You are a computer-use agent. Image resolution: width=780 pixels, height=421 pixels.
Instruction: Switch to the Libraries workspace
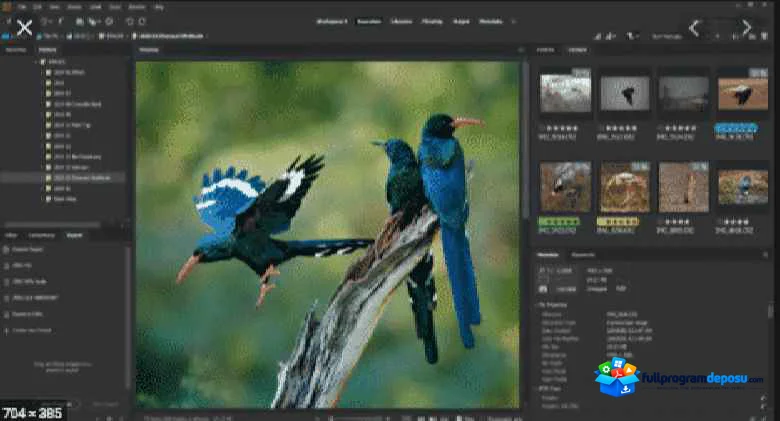click(x=401, y=21)
